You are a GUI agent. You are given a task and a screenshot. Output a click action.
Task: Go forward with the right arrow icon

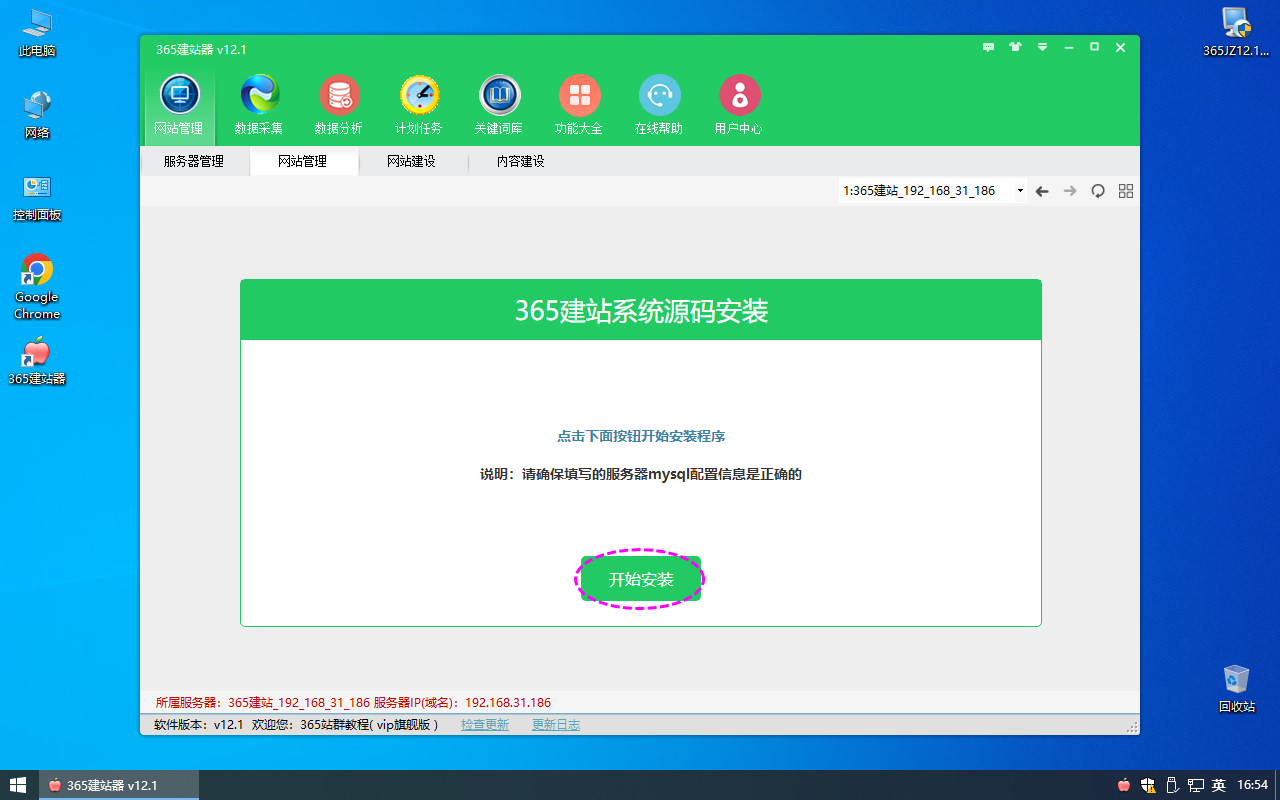point(1070,191)
